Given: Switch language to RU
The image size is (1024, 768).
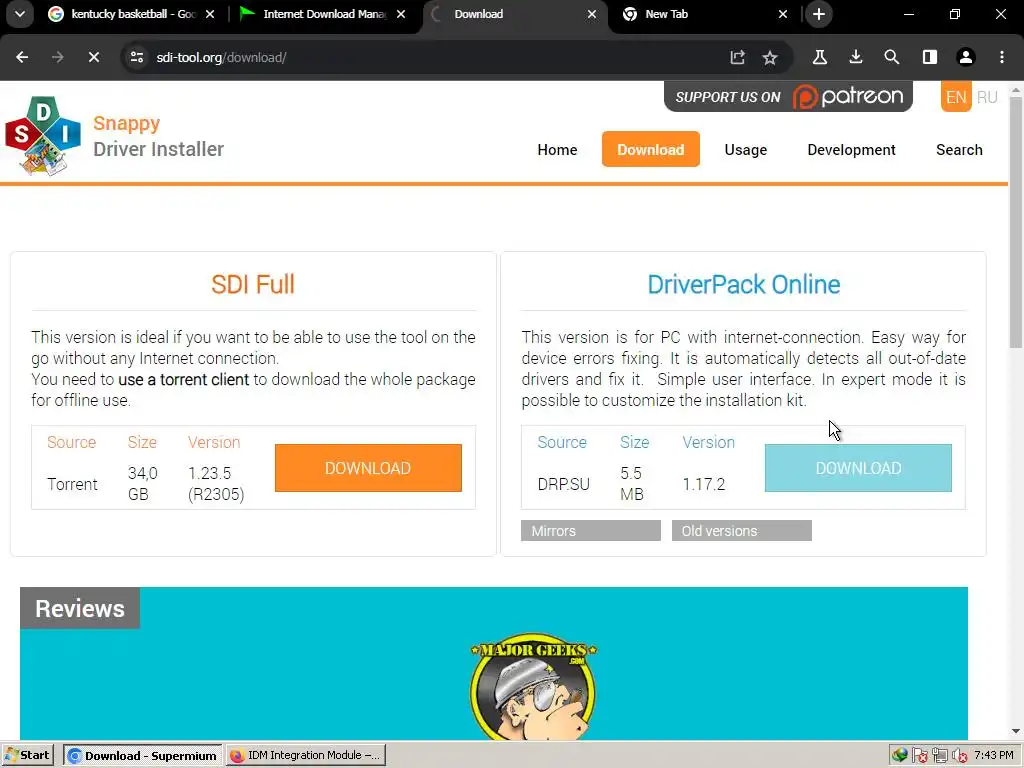Looking at the screenshot, I should (987, 97).
